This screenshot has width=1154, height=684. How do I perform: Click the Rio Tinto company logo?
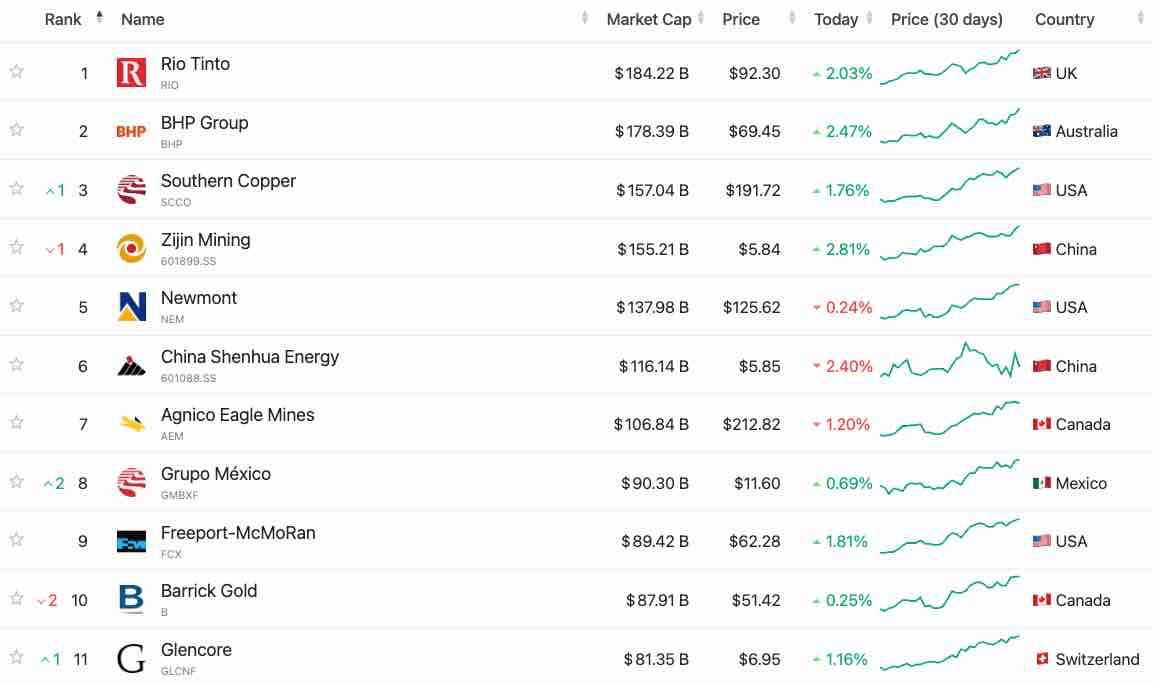click(131, 71)
